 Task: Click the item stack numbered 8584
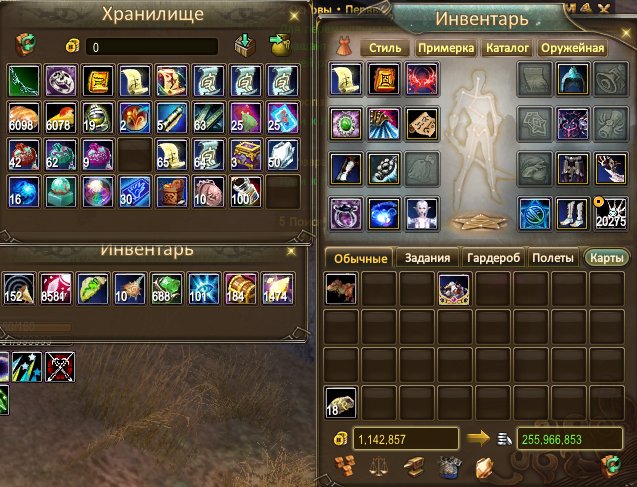(x=56, y=288)
